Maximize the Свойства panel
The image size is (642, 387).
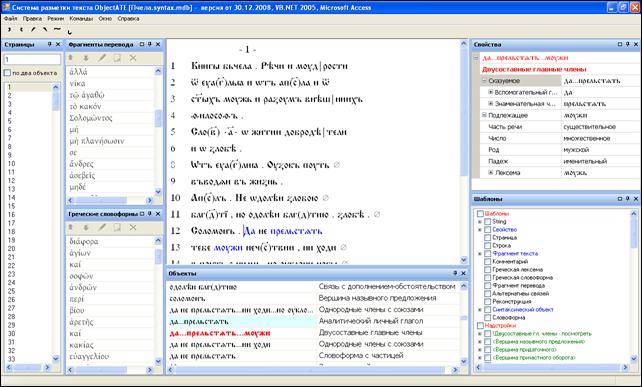(620, 44)
